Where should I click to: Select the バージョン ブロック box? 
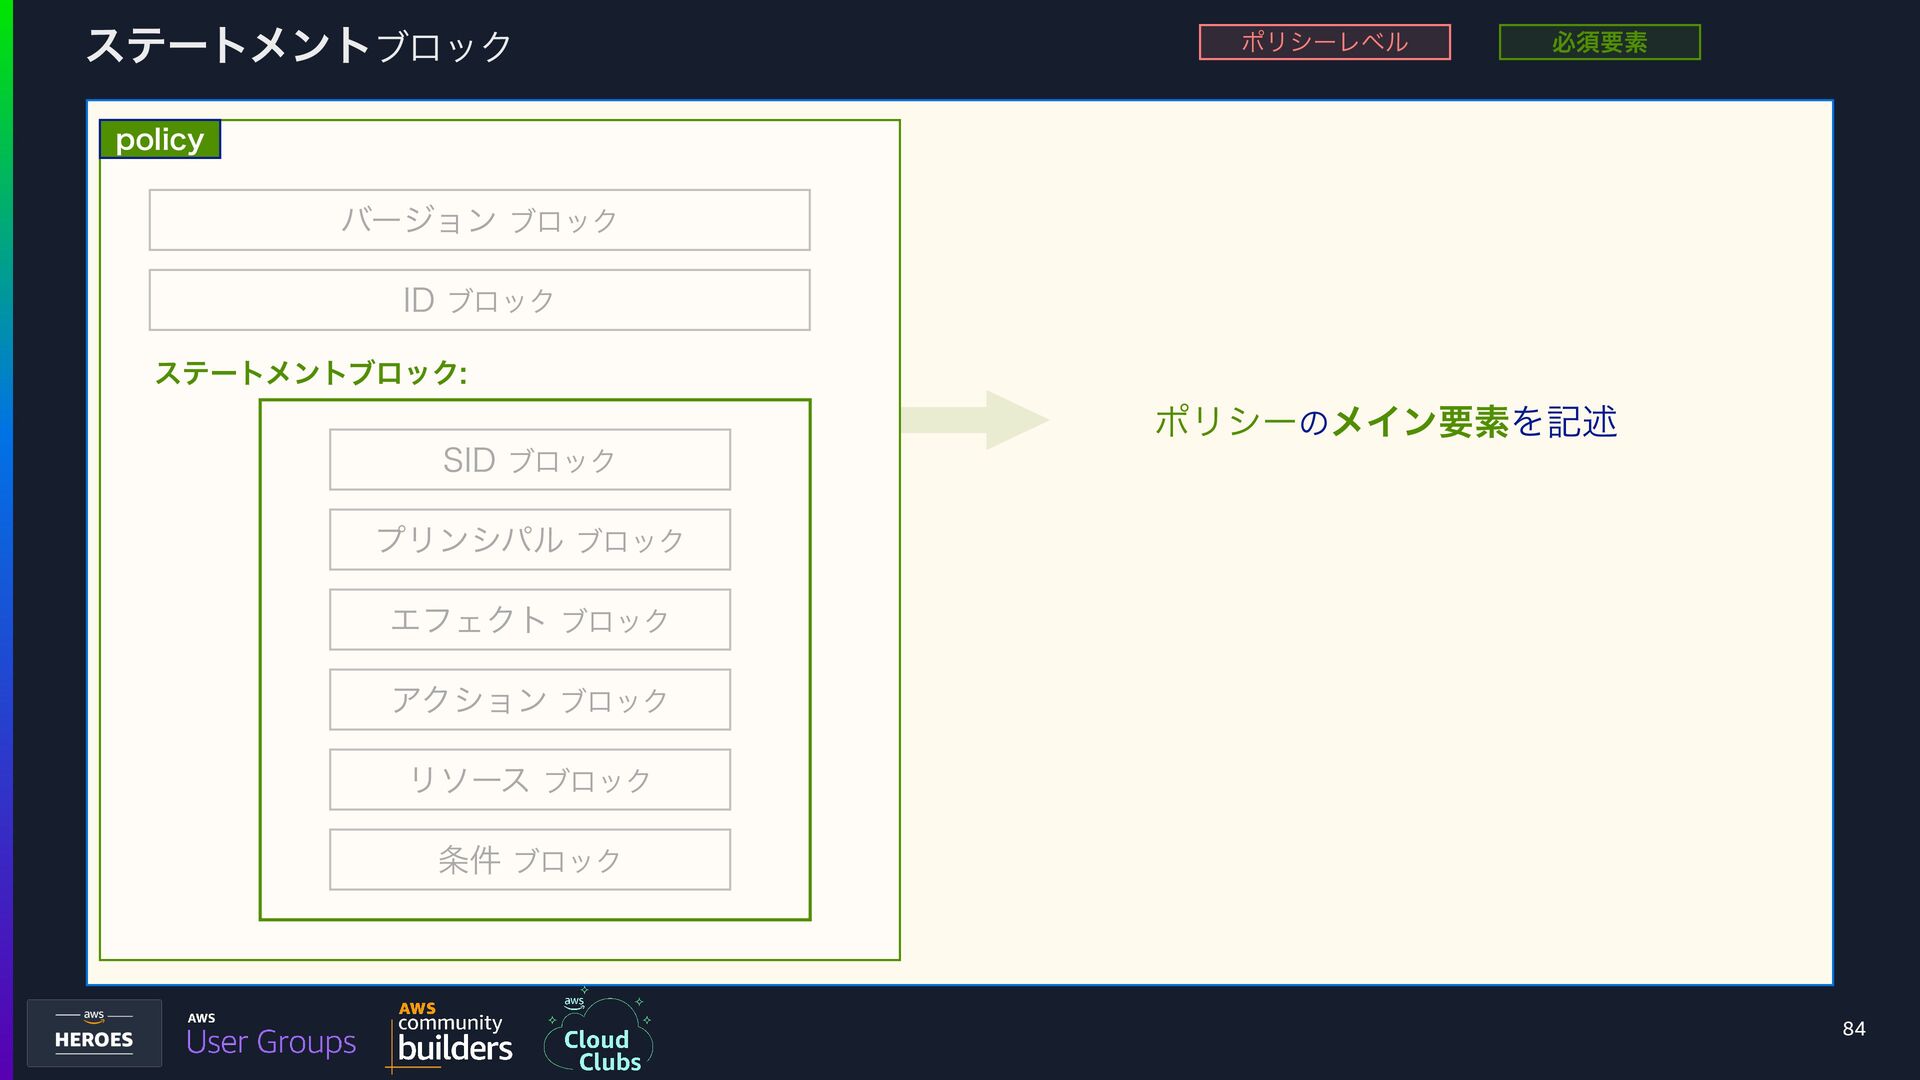pos(480,220)
